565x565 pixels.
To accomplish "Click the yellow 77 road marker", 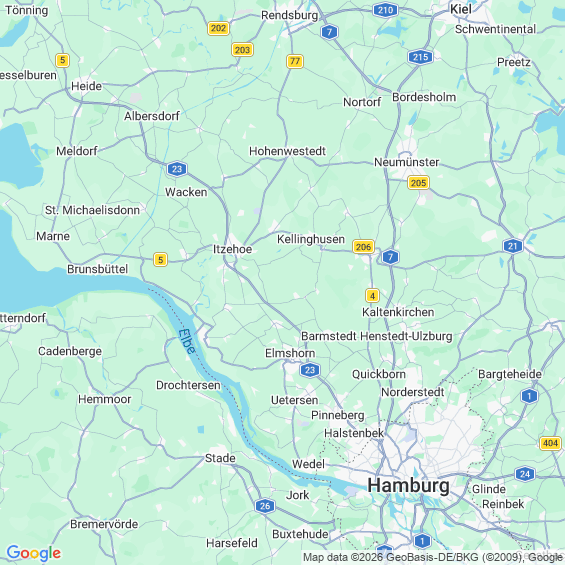I will pos(295,61).
